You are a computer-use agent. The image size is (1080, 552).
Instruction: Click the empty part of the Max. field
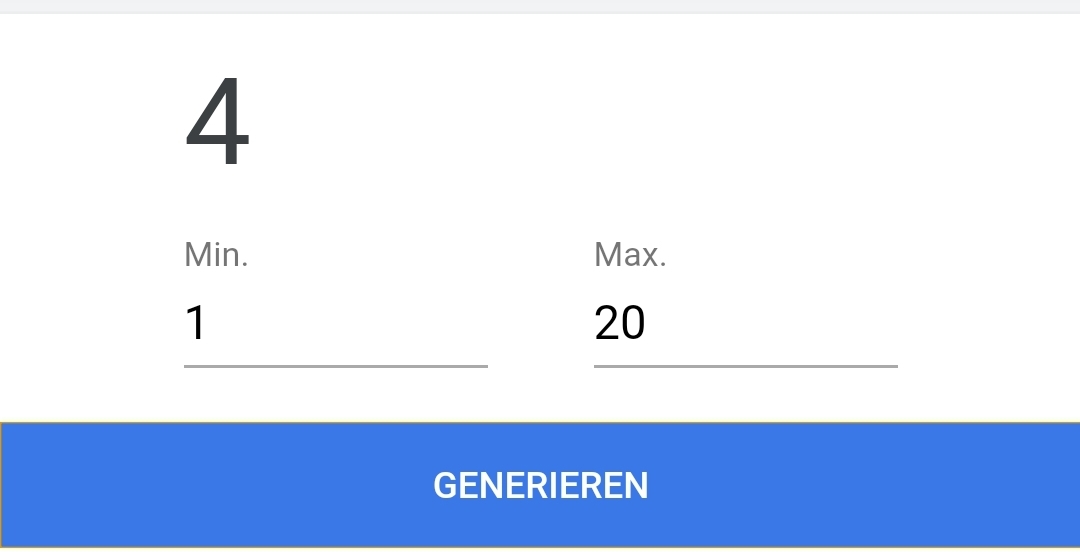771,323
